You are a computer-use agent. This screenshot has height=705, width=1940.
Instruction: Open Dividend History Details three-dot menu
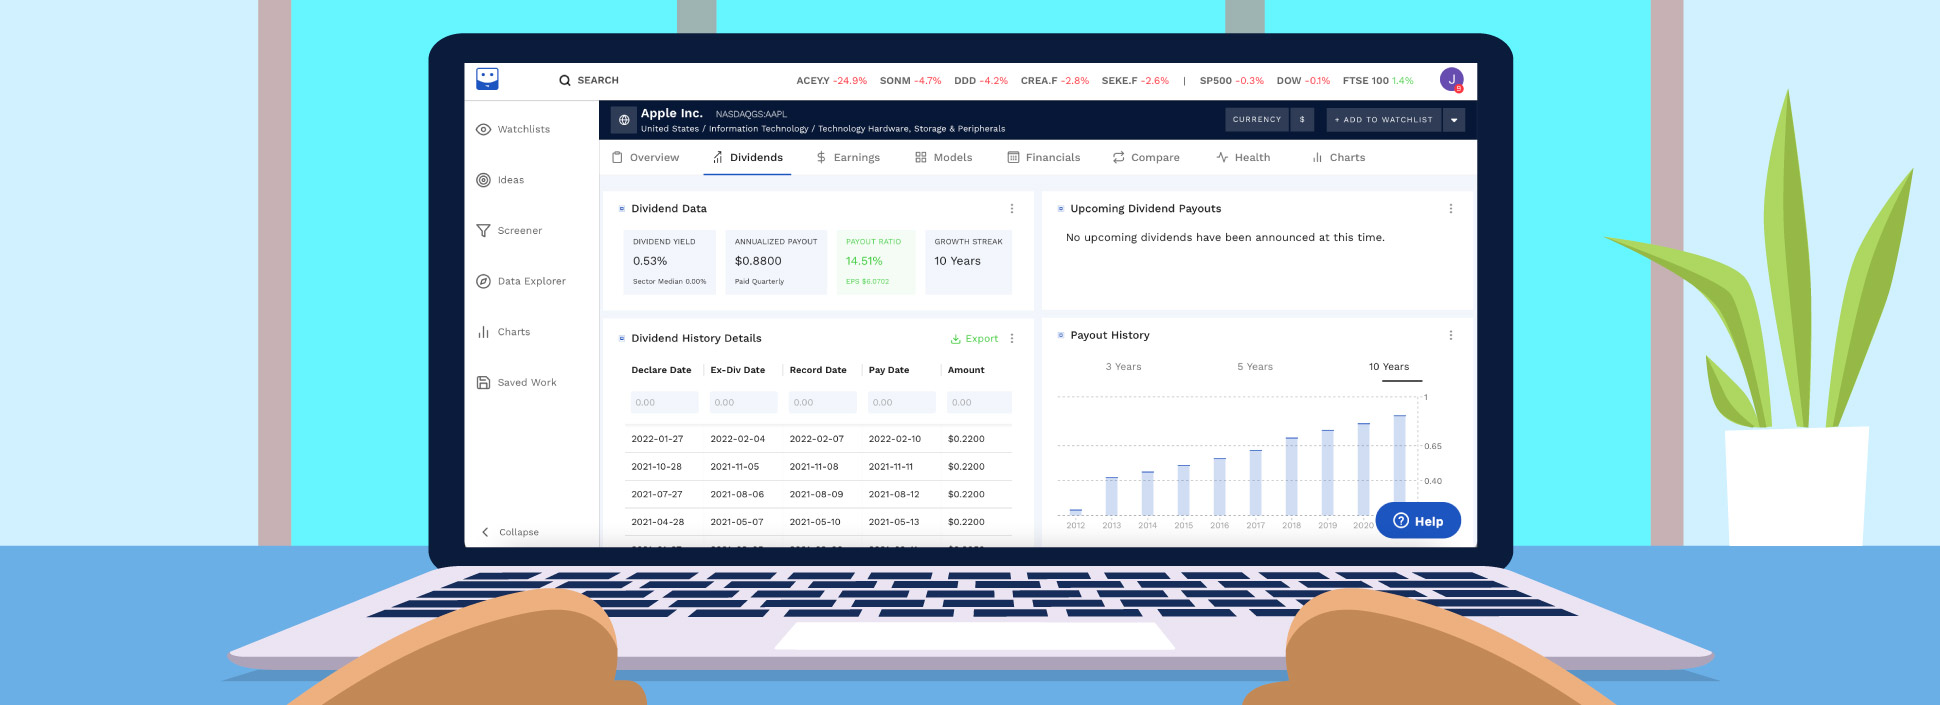click(x=1012, y=338)
